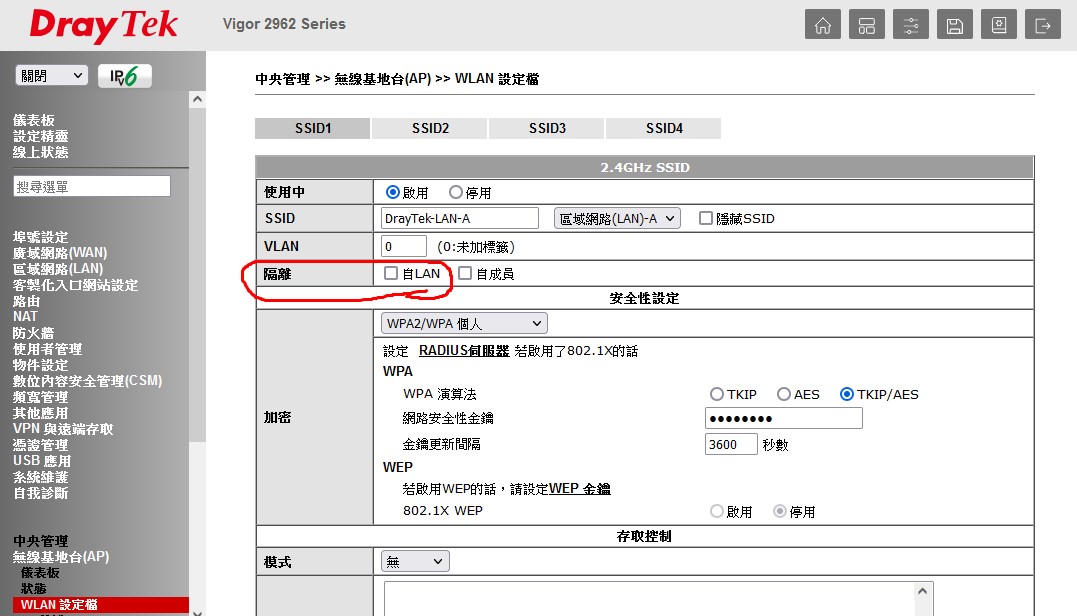
Task: Open the 區域網路(LAN)-A dropdown
Action: (617, 218)
